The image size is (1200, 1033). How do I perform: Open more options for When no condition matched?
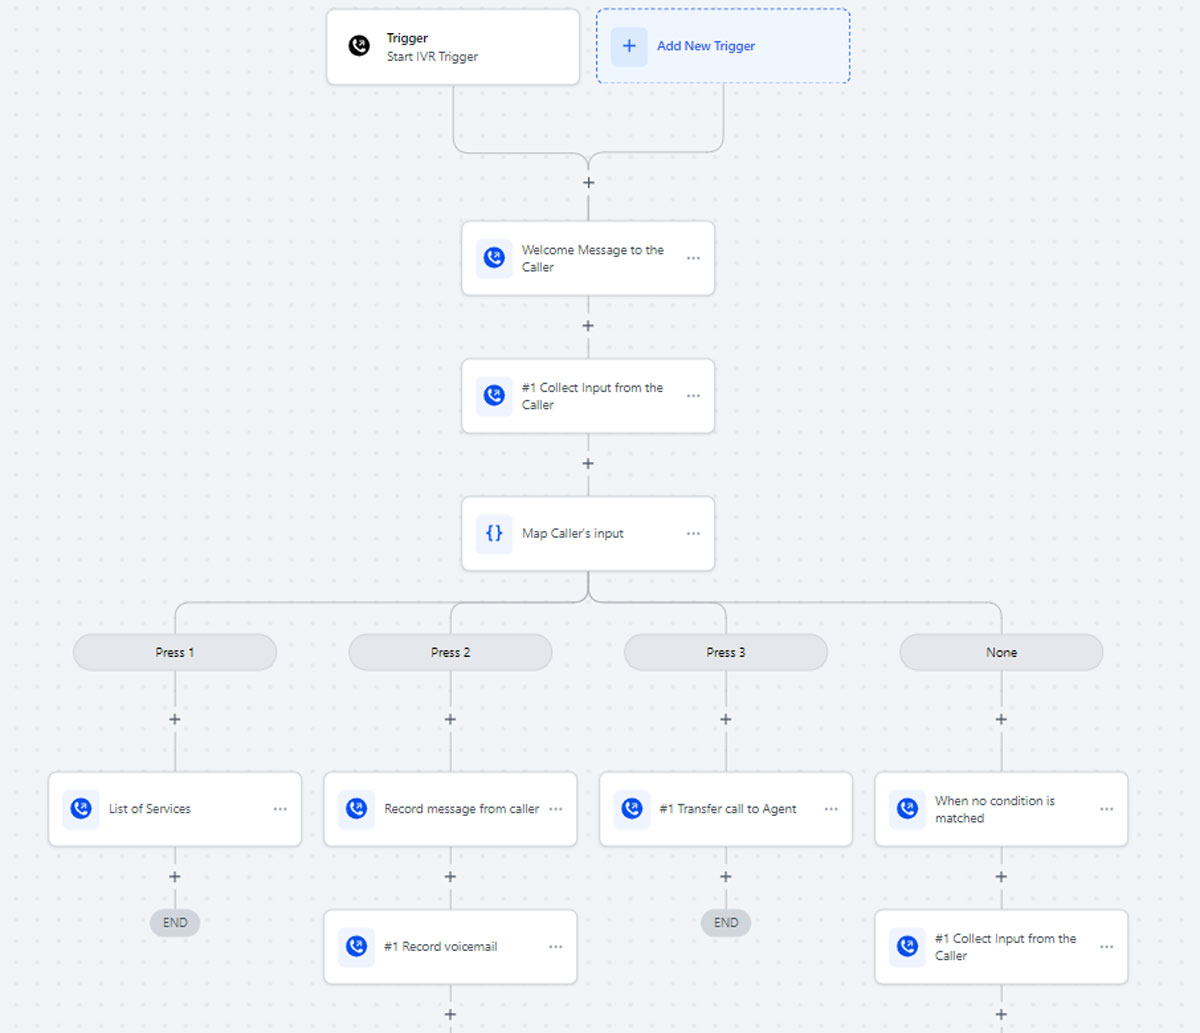pyautogui.click(x=1106, y=809)
